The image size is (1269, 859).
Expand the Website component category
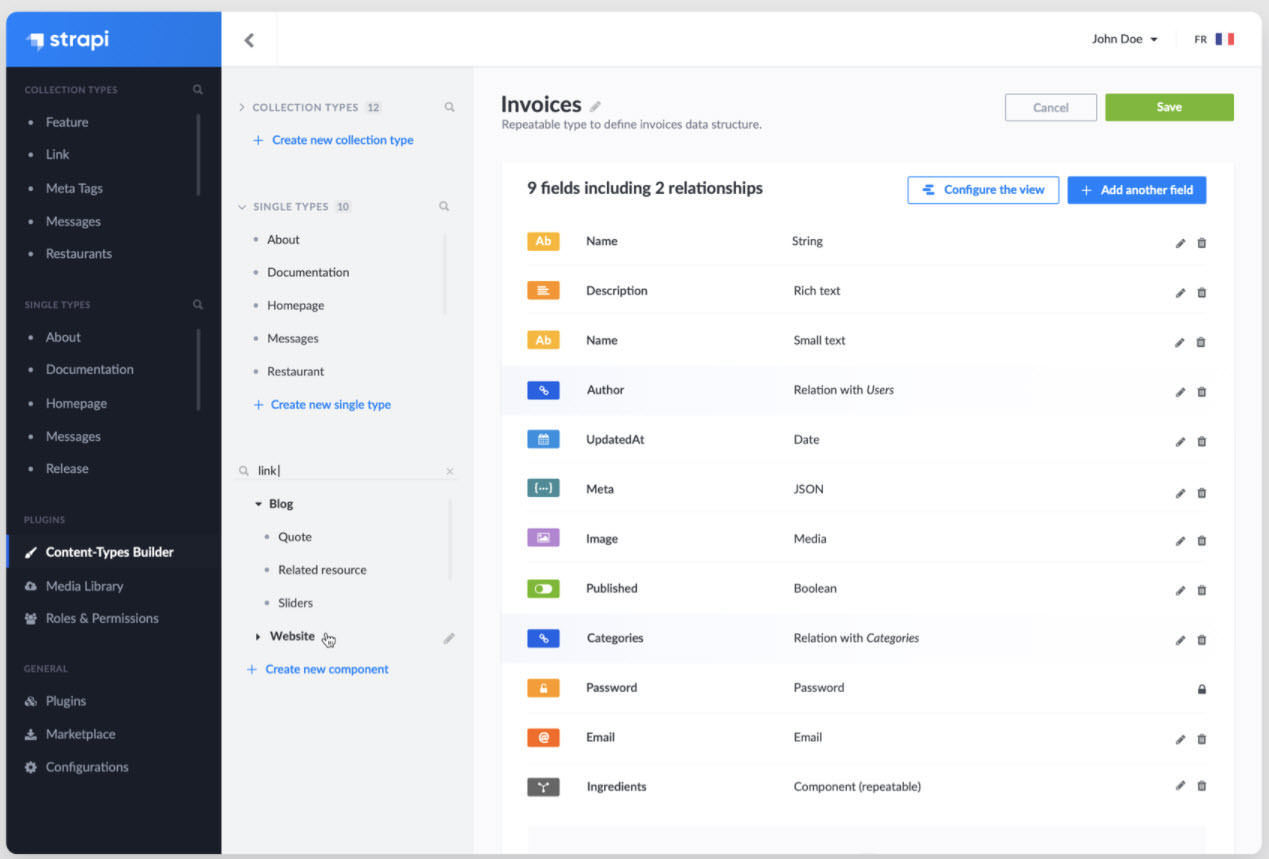[258, 636]
